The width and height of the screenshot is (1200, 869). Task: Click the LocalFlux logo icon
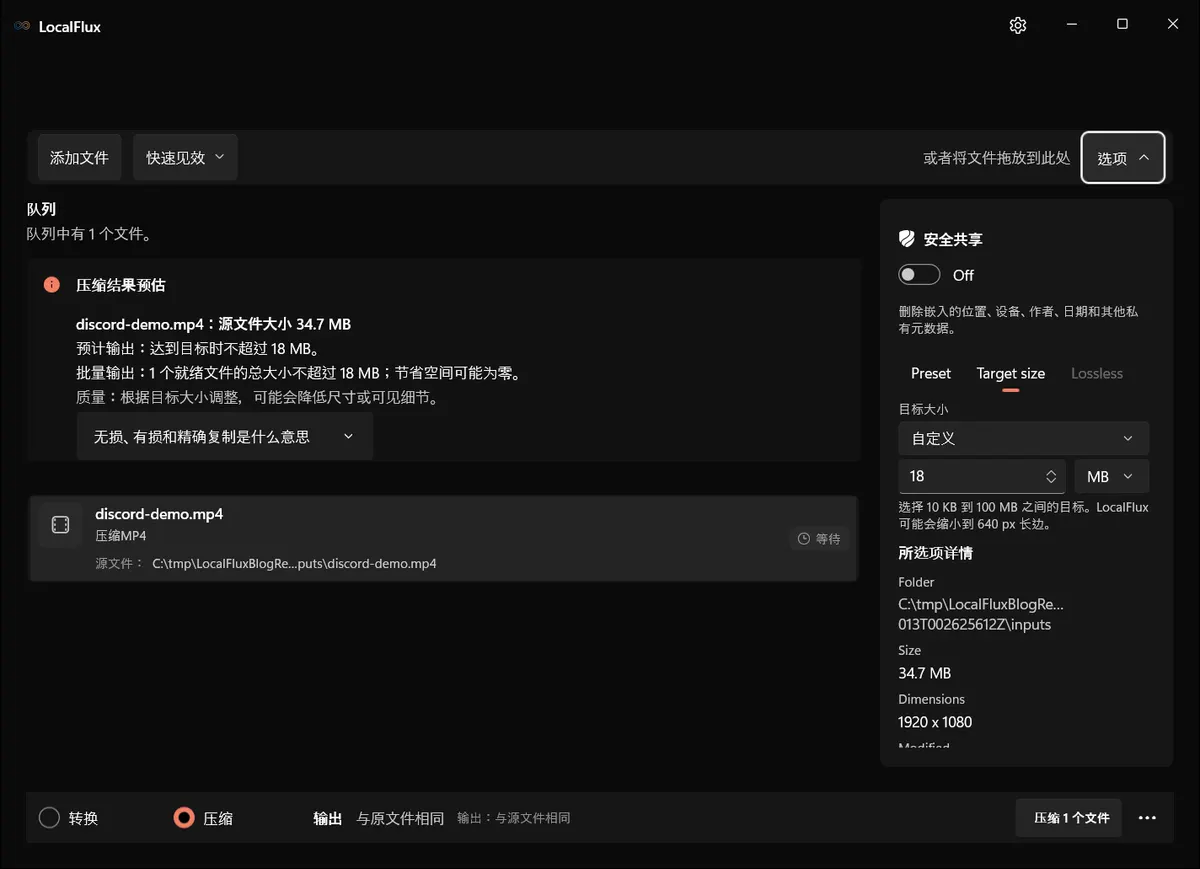pyautogui.click(x=22, y=27)
